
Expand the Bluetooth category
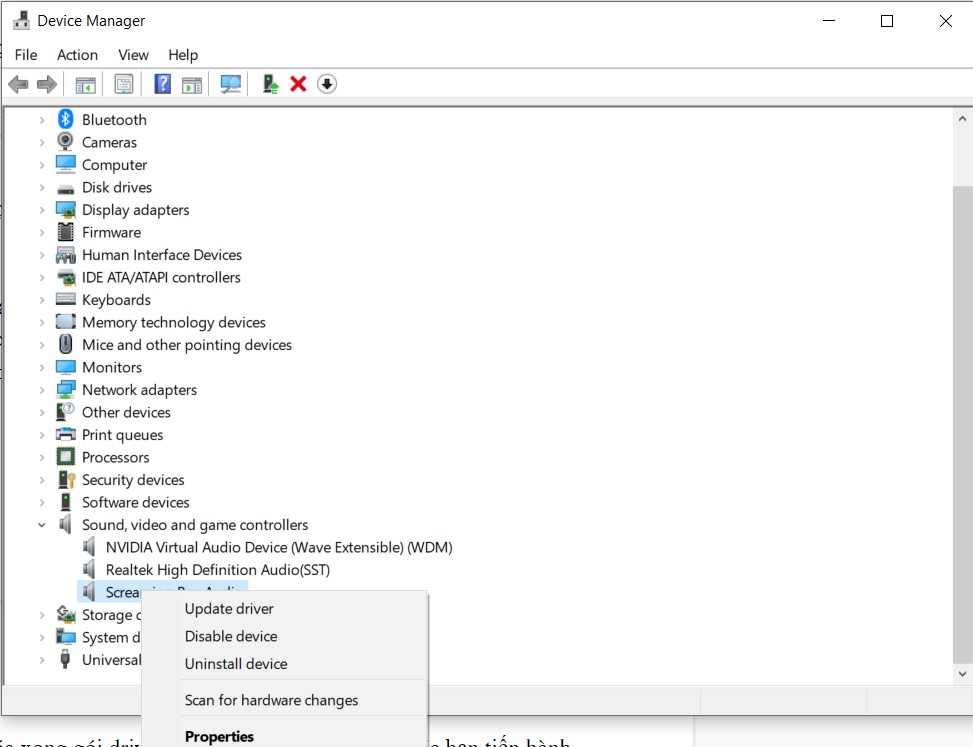(42, 120)
